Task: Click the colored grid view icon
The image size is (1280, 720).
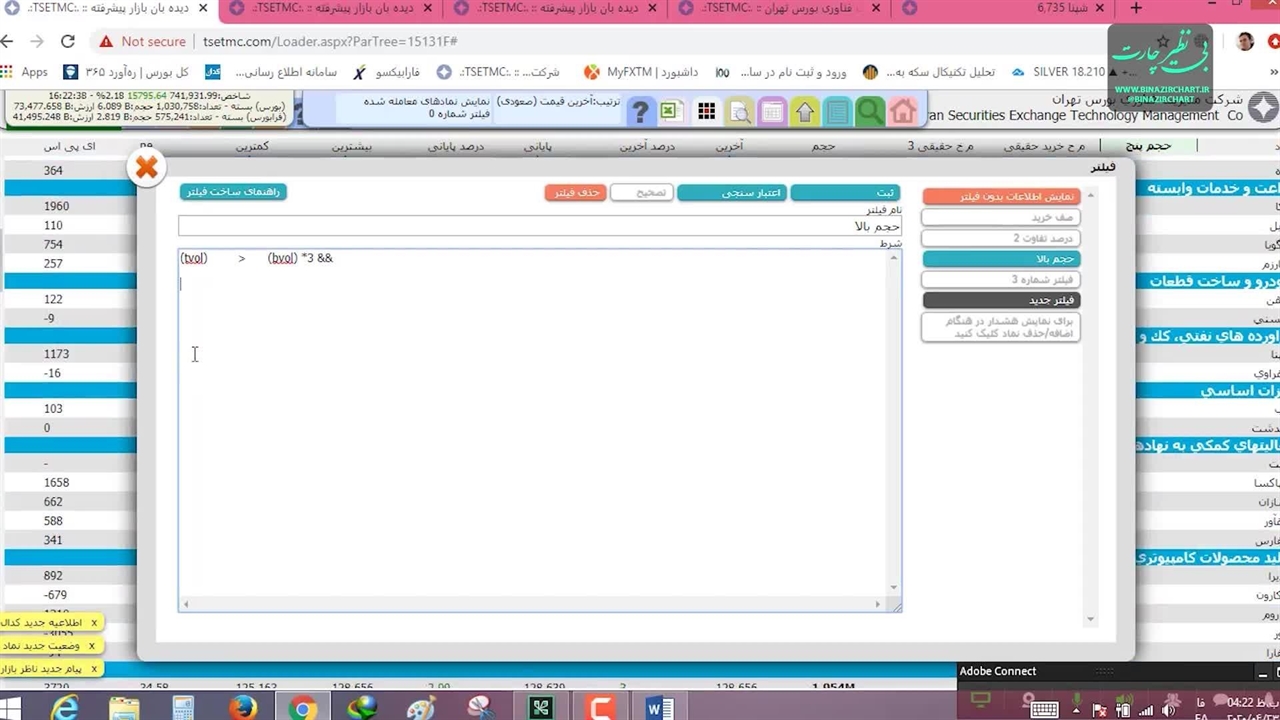Action: tap(706, 111)
